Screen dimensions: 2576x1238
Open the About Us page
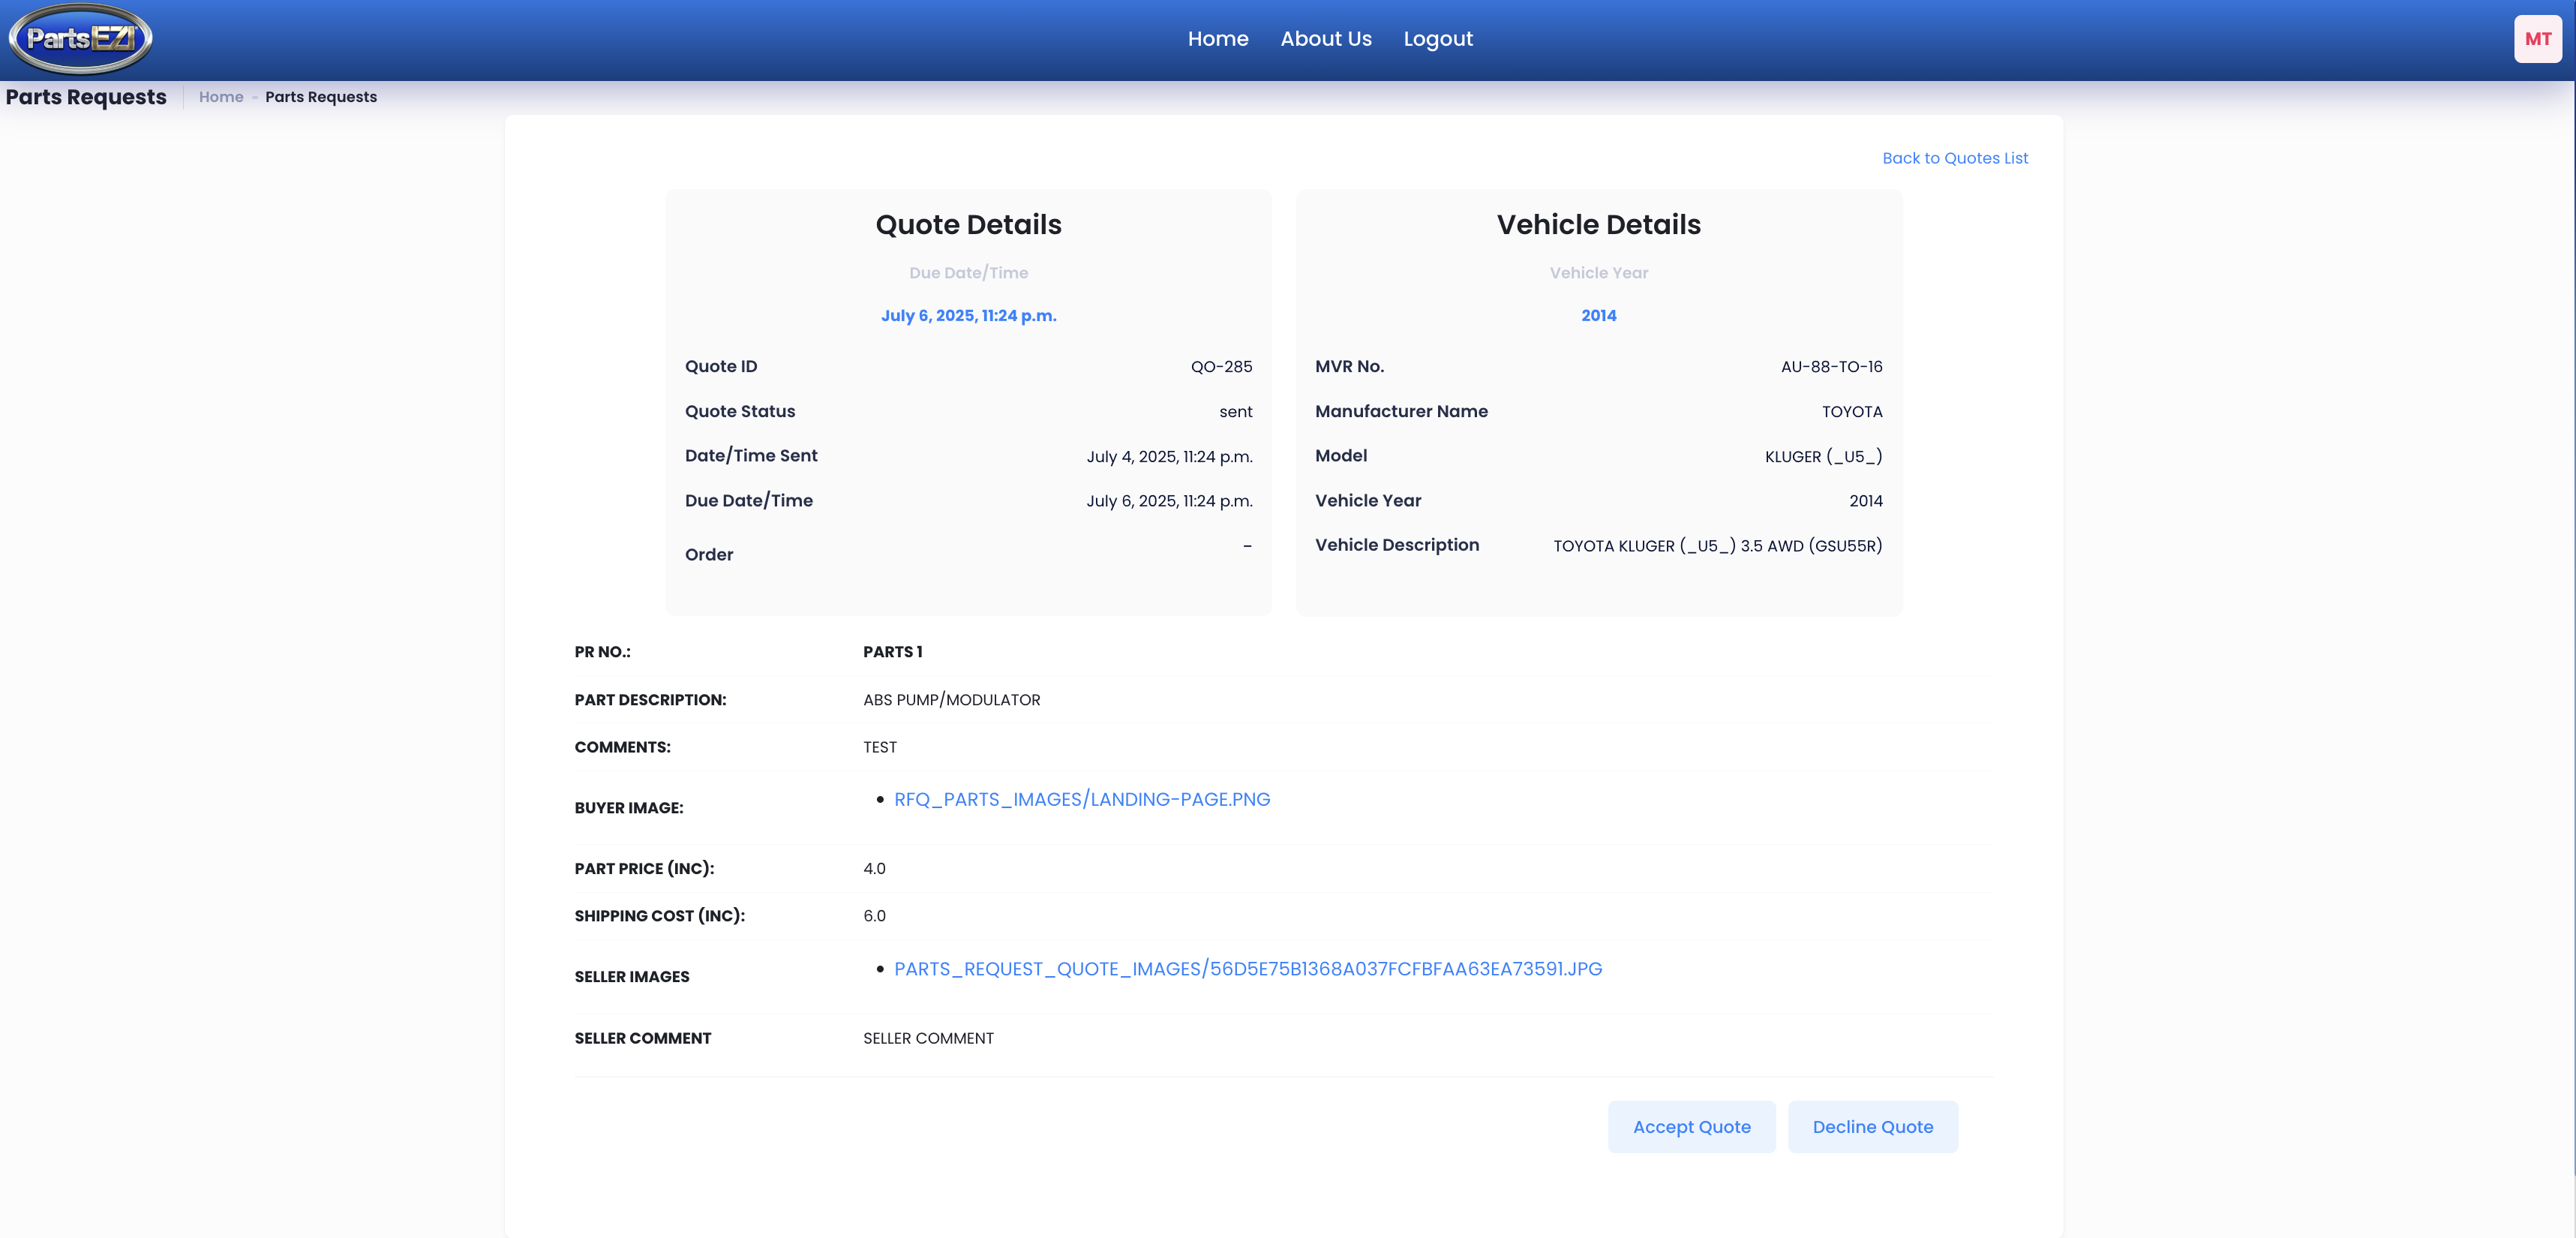[1325, 39]
